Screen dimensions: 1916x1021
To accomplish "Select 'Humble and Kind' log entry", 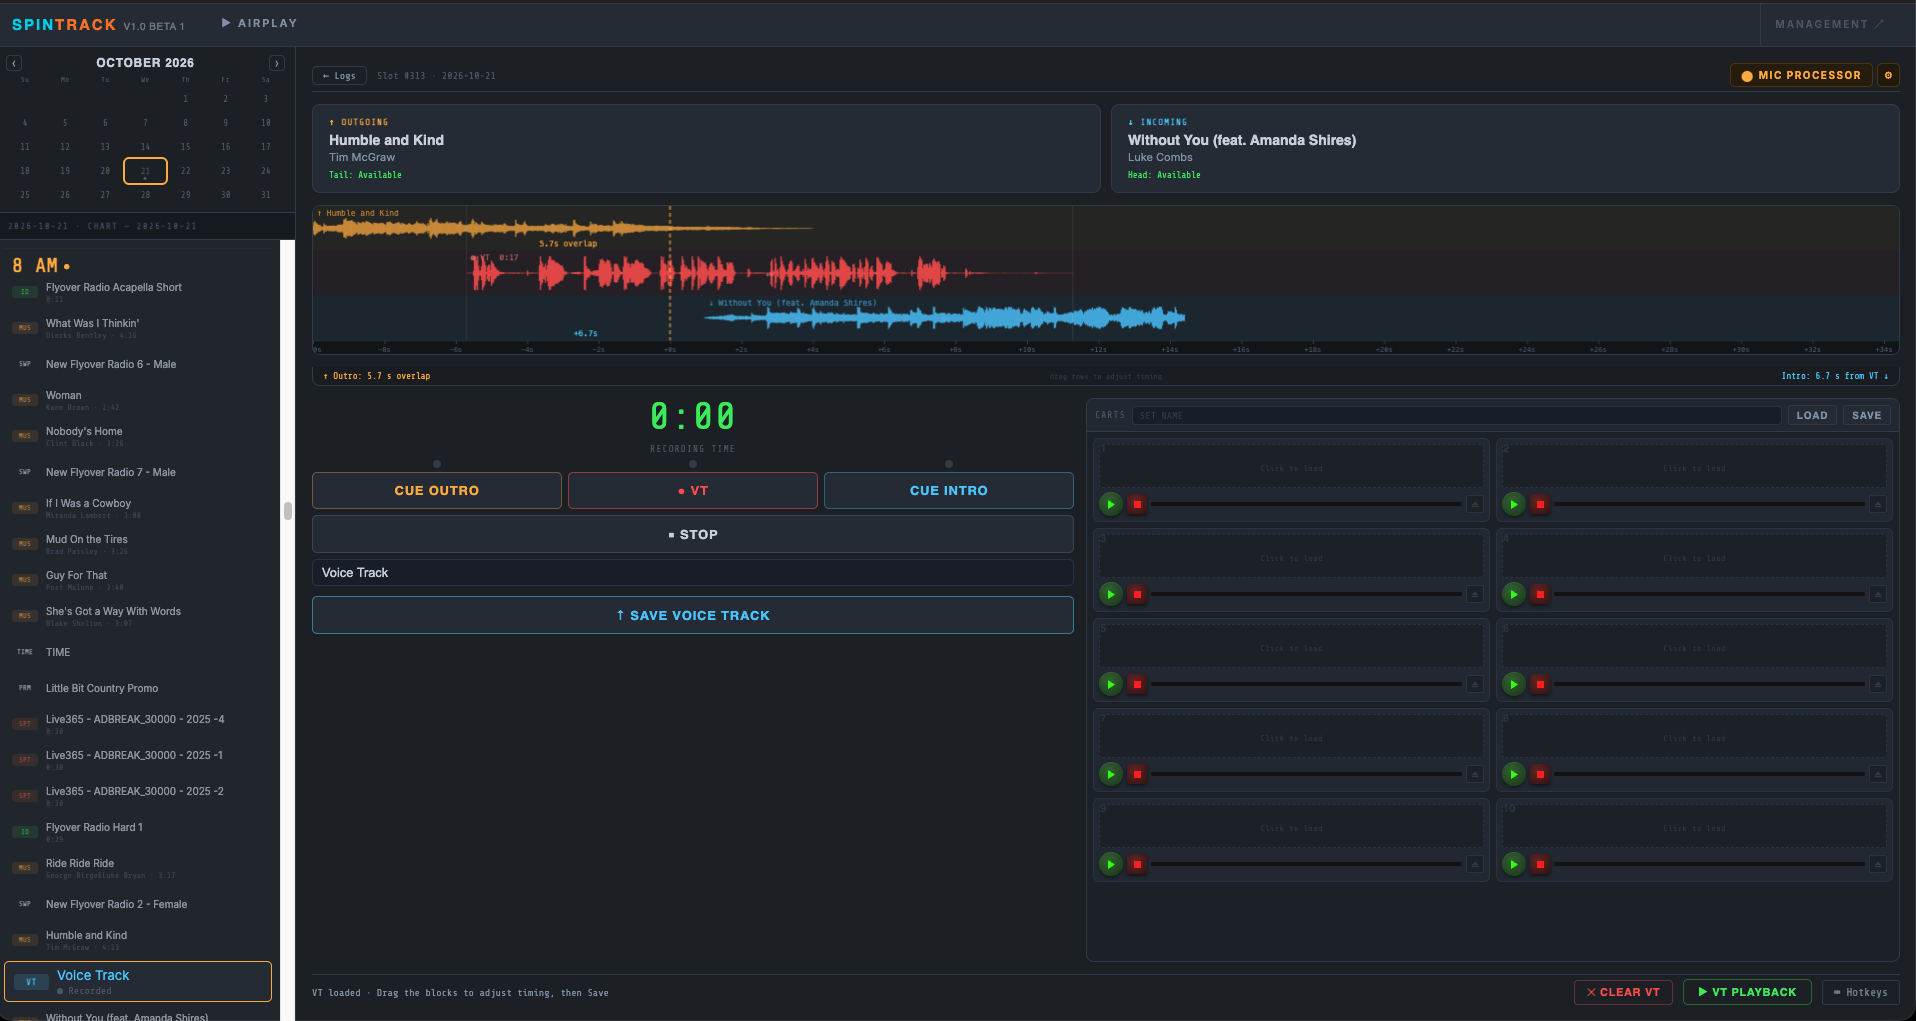I will pos(138,940).
